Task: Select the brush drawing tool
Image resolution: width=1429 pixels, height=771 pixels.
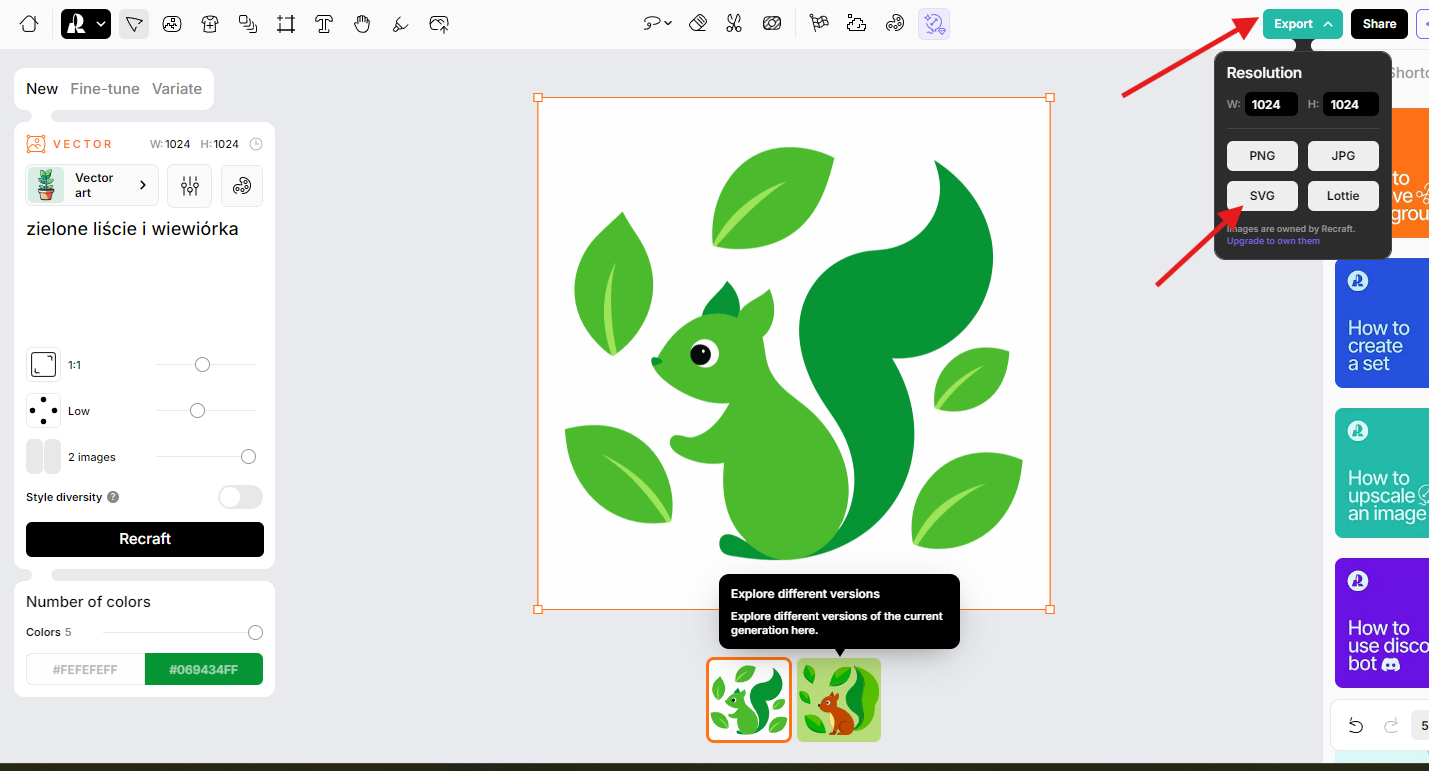Action: click(x=400, y=24)
